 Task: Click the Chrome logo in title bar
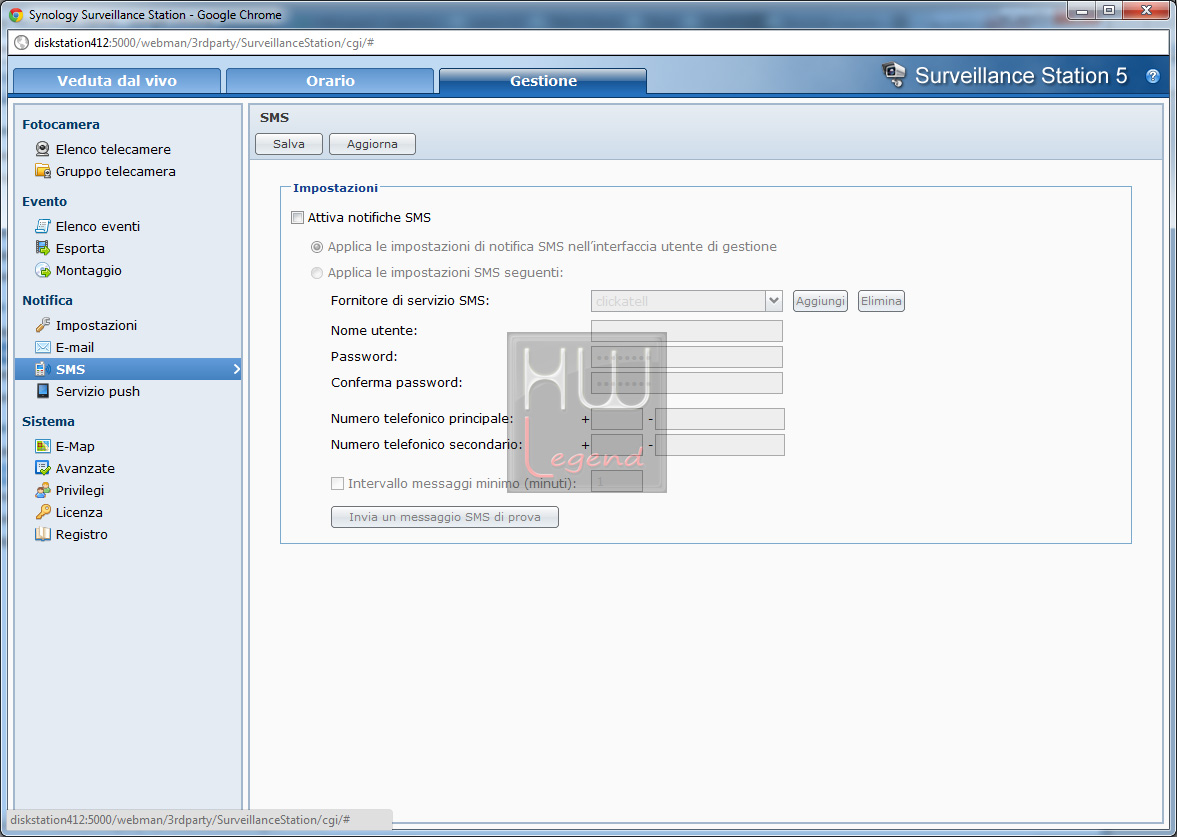(x=16, y=14)
